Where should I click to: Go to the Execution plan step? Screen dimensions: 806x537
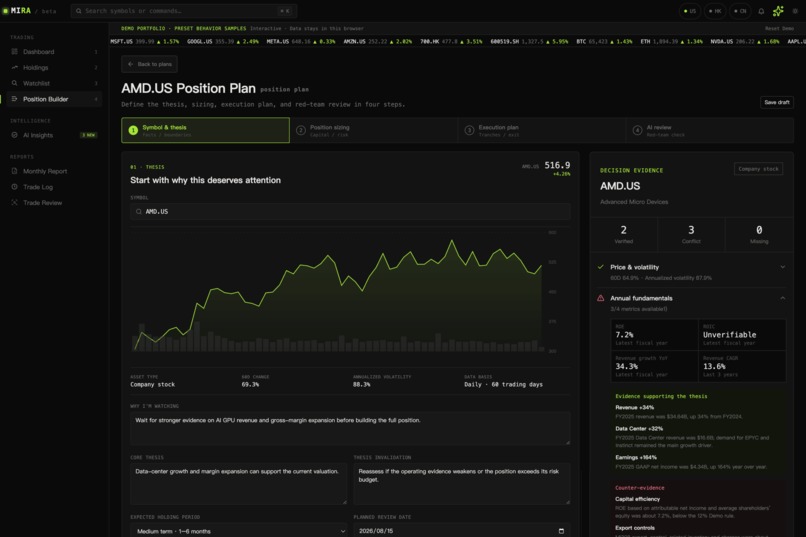[x=542, y=130]
